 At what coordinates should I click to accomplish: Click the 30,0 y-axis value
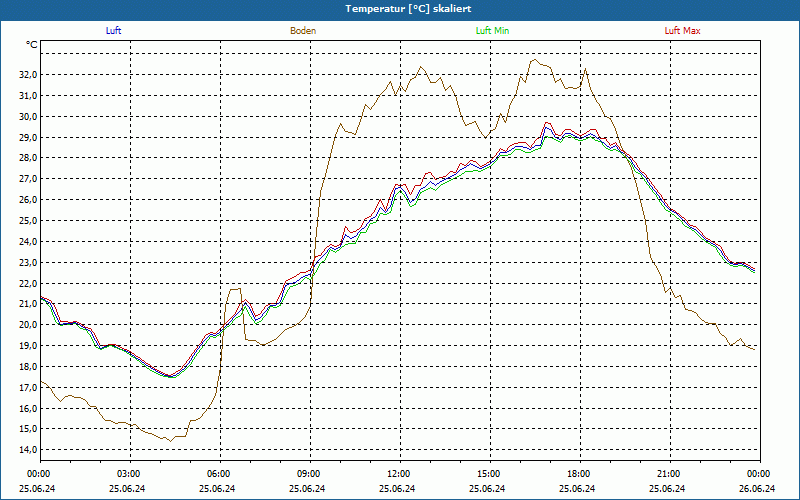click(29, 117)
